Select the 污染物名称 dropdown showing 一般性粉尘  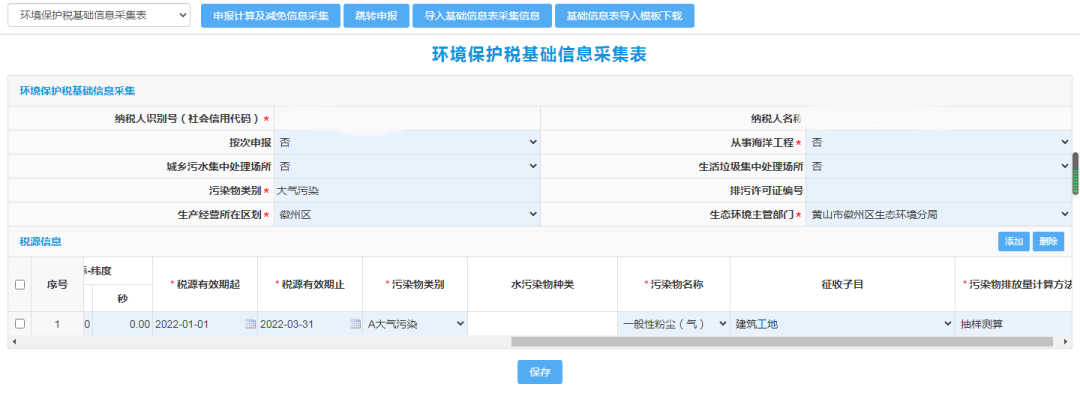(674, 324)
